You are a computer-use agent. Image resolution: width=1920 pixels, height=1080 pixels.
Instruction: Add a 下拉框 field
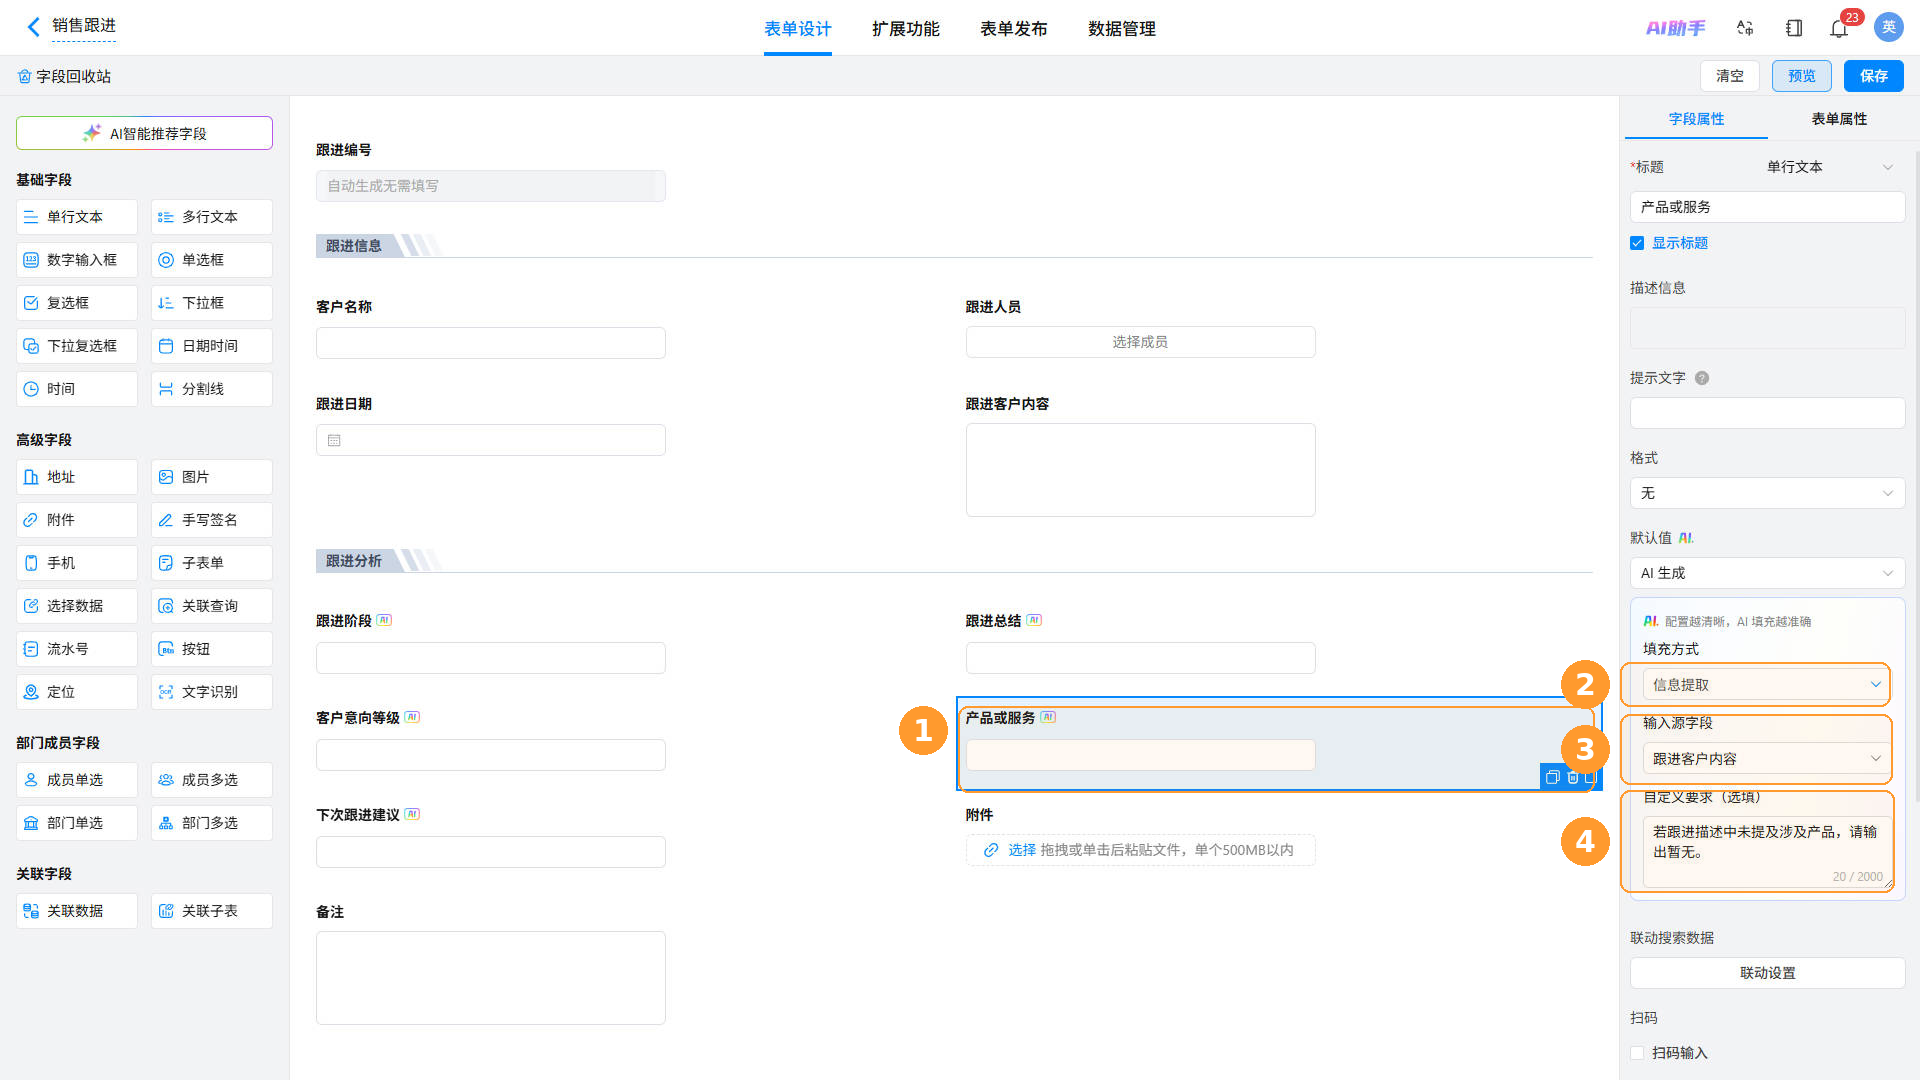[212, 303]
